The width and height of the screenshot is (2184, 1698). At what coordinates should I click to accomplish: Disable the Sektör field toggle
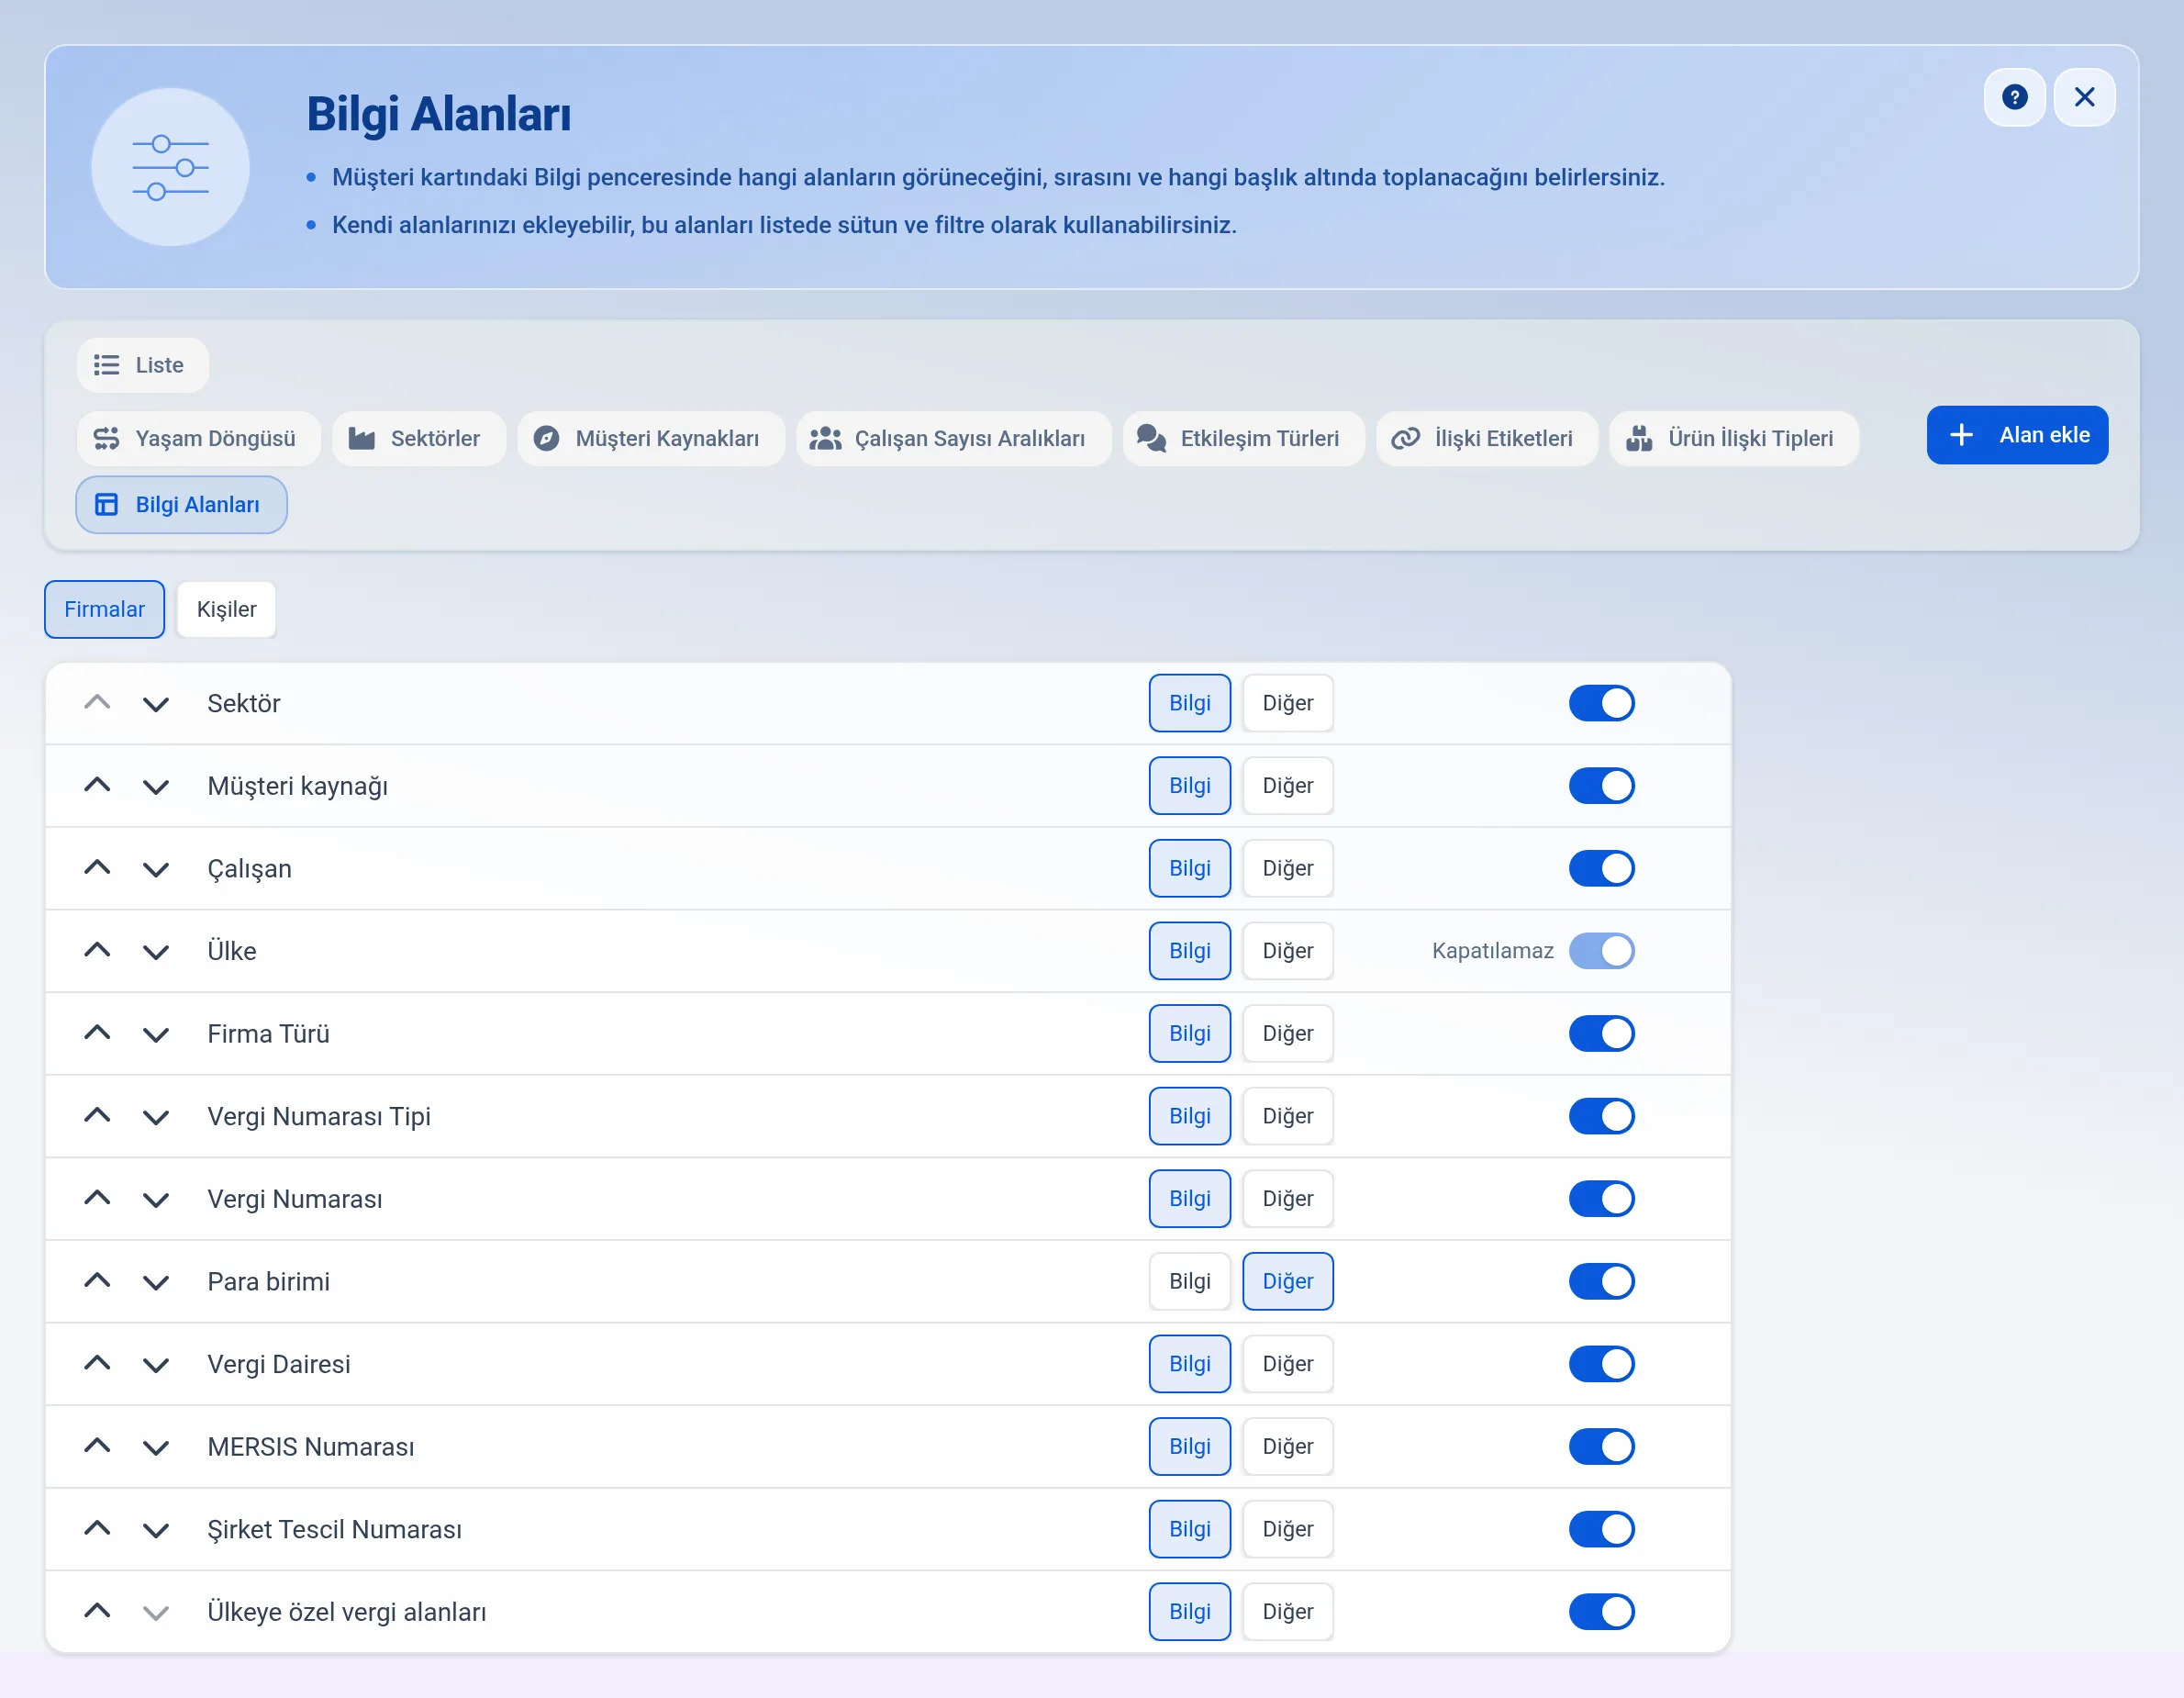tap(1601, 703)
